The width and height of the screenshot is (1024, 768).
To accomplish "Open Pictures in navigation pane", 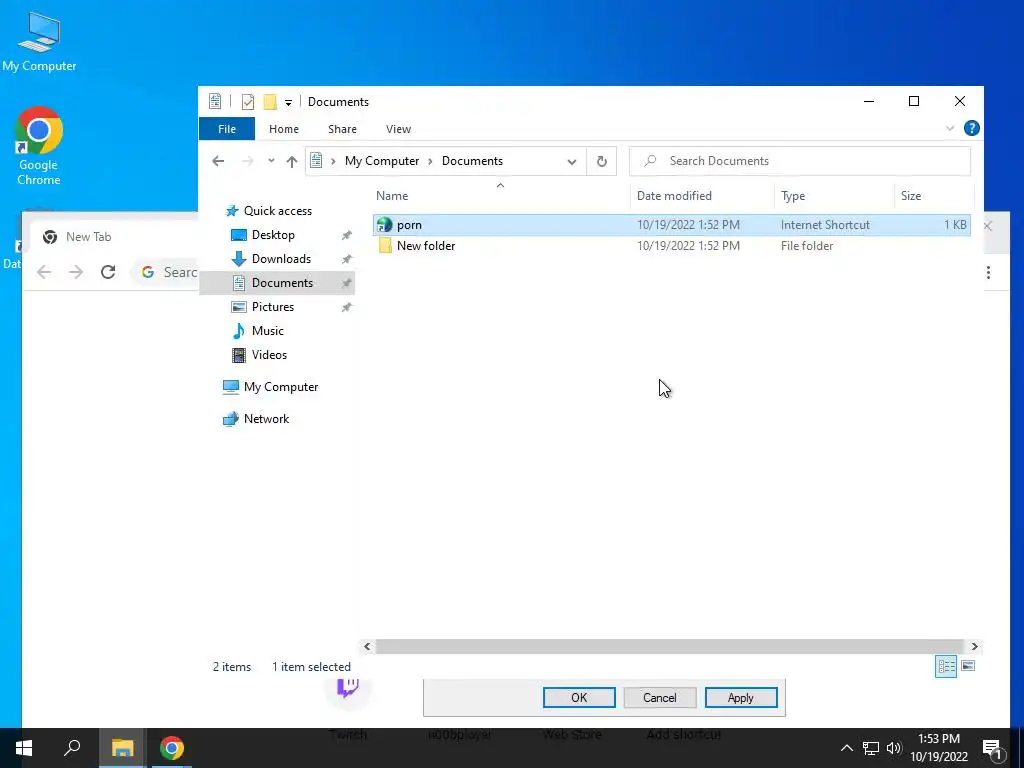I will (x=272, y=307).
